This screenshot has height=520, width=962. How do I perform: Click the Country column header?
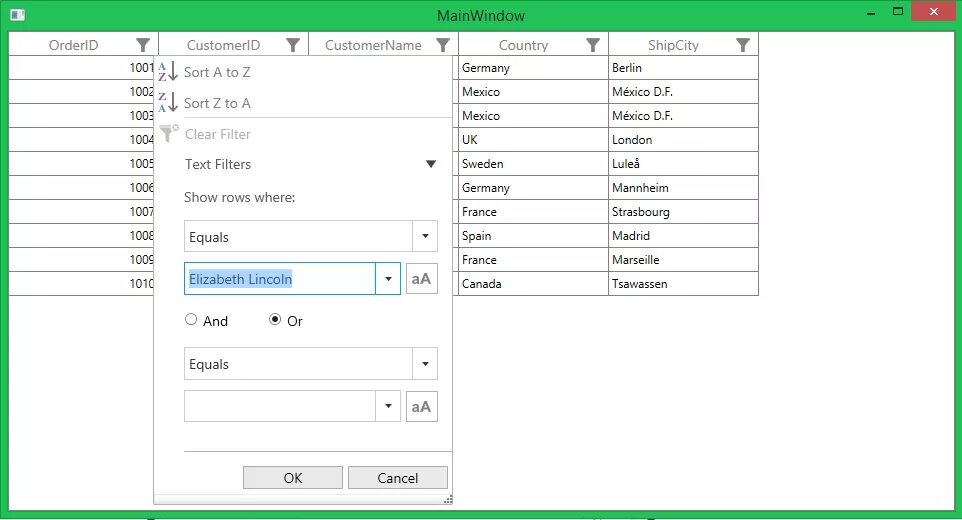[x=523, y=45]
